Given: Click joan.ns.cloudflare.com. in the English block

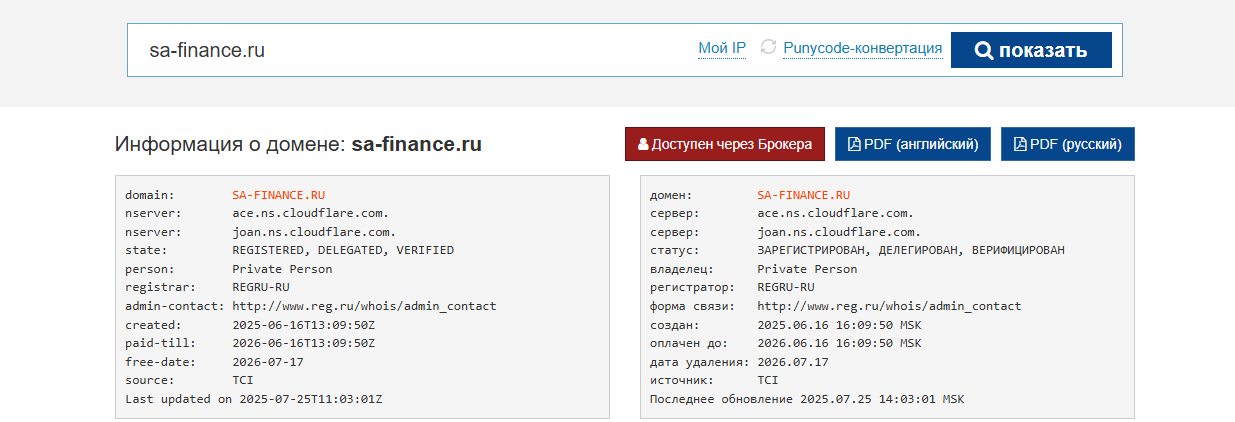Looking at the screenshot, I should pos(314,232).
